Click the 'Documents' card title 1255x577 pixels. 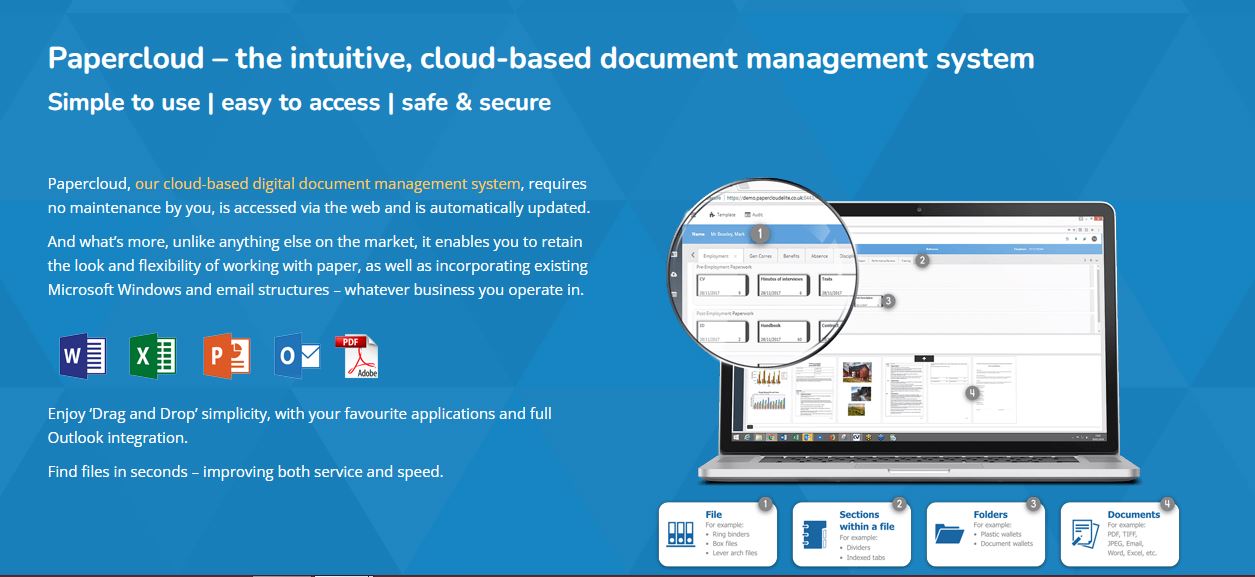(x=1133, y=515)
